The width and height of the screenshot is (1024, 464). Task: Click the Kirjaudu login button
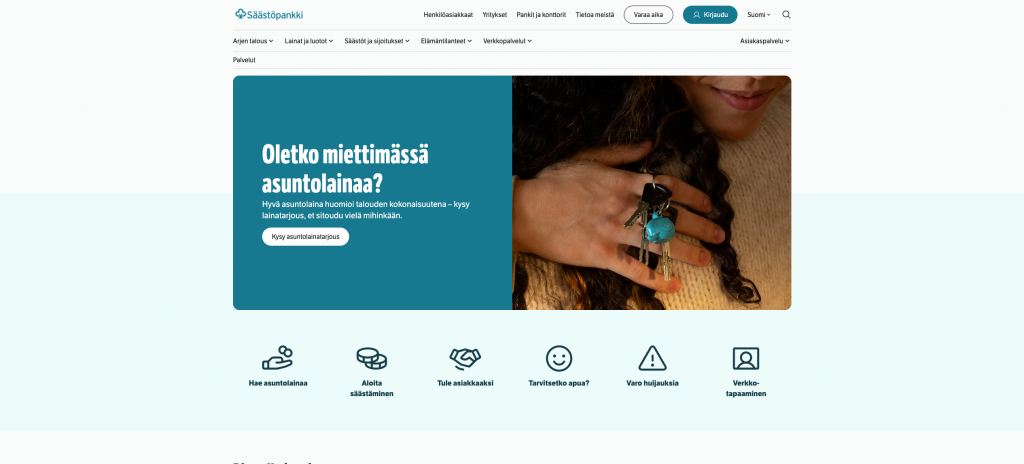[710, 14]
